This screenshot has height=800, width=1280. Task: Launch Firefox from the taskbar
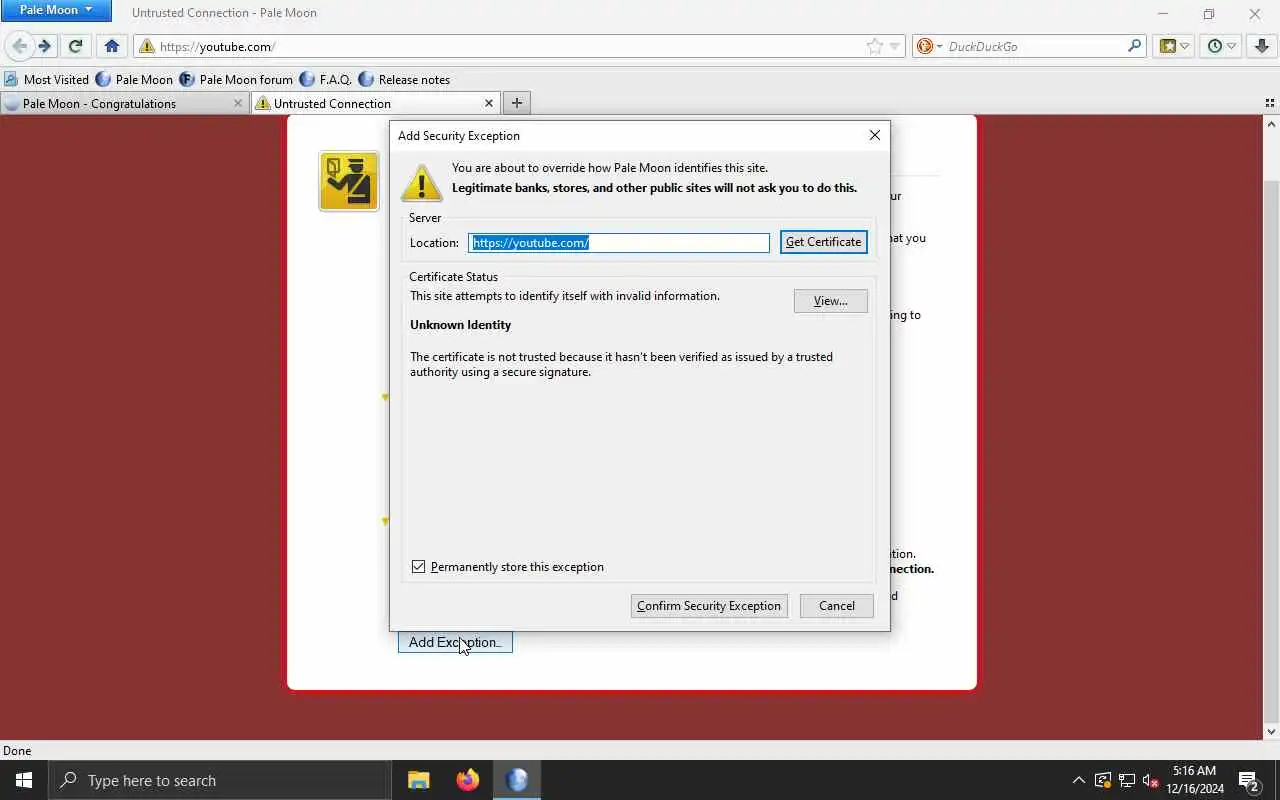tap(468, 780)
